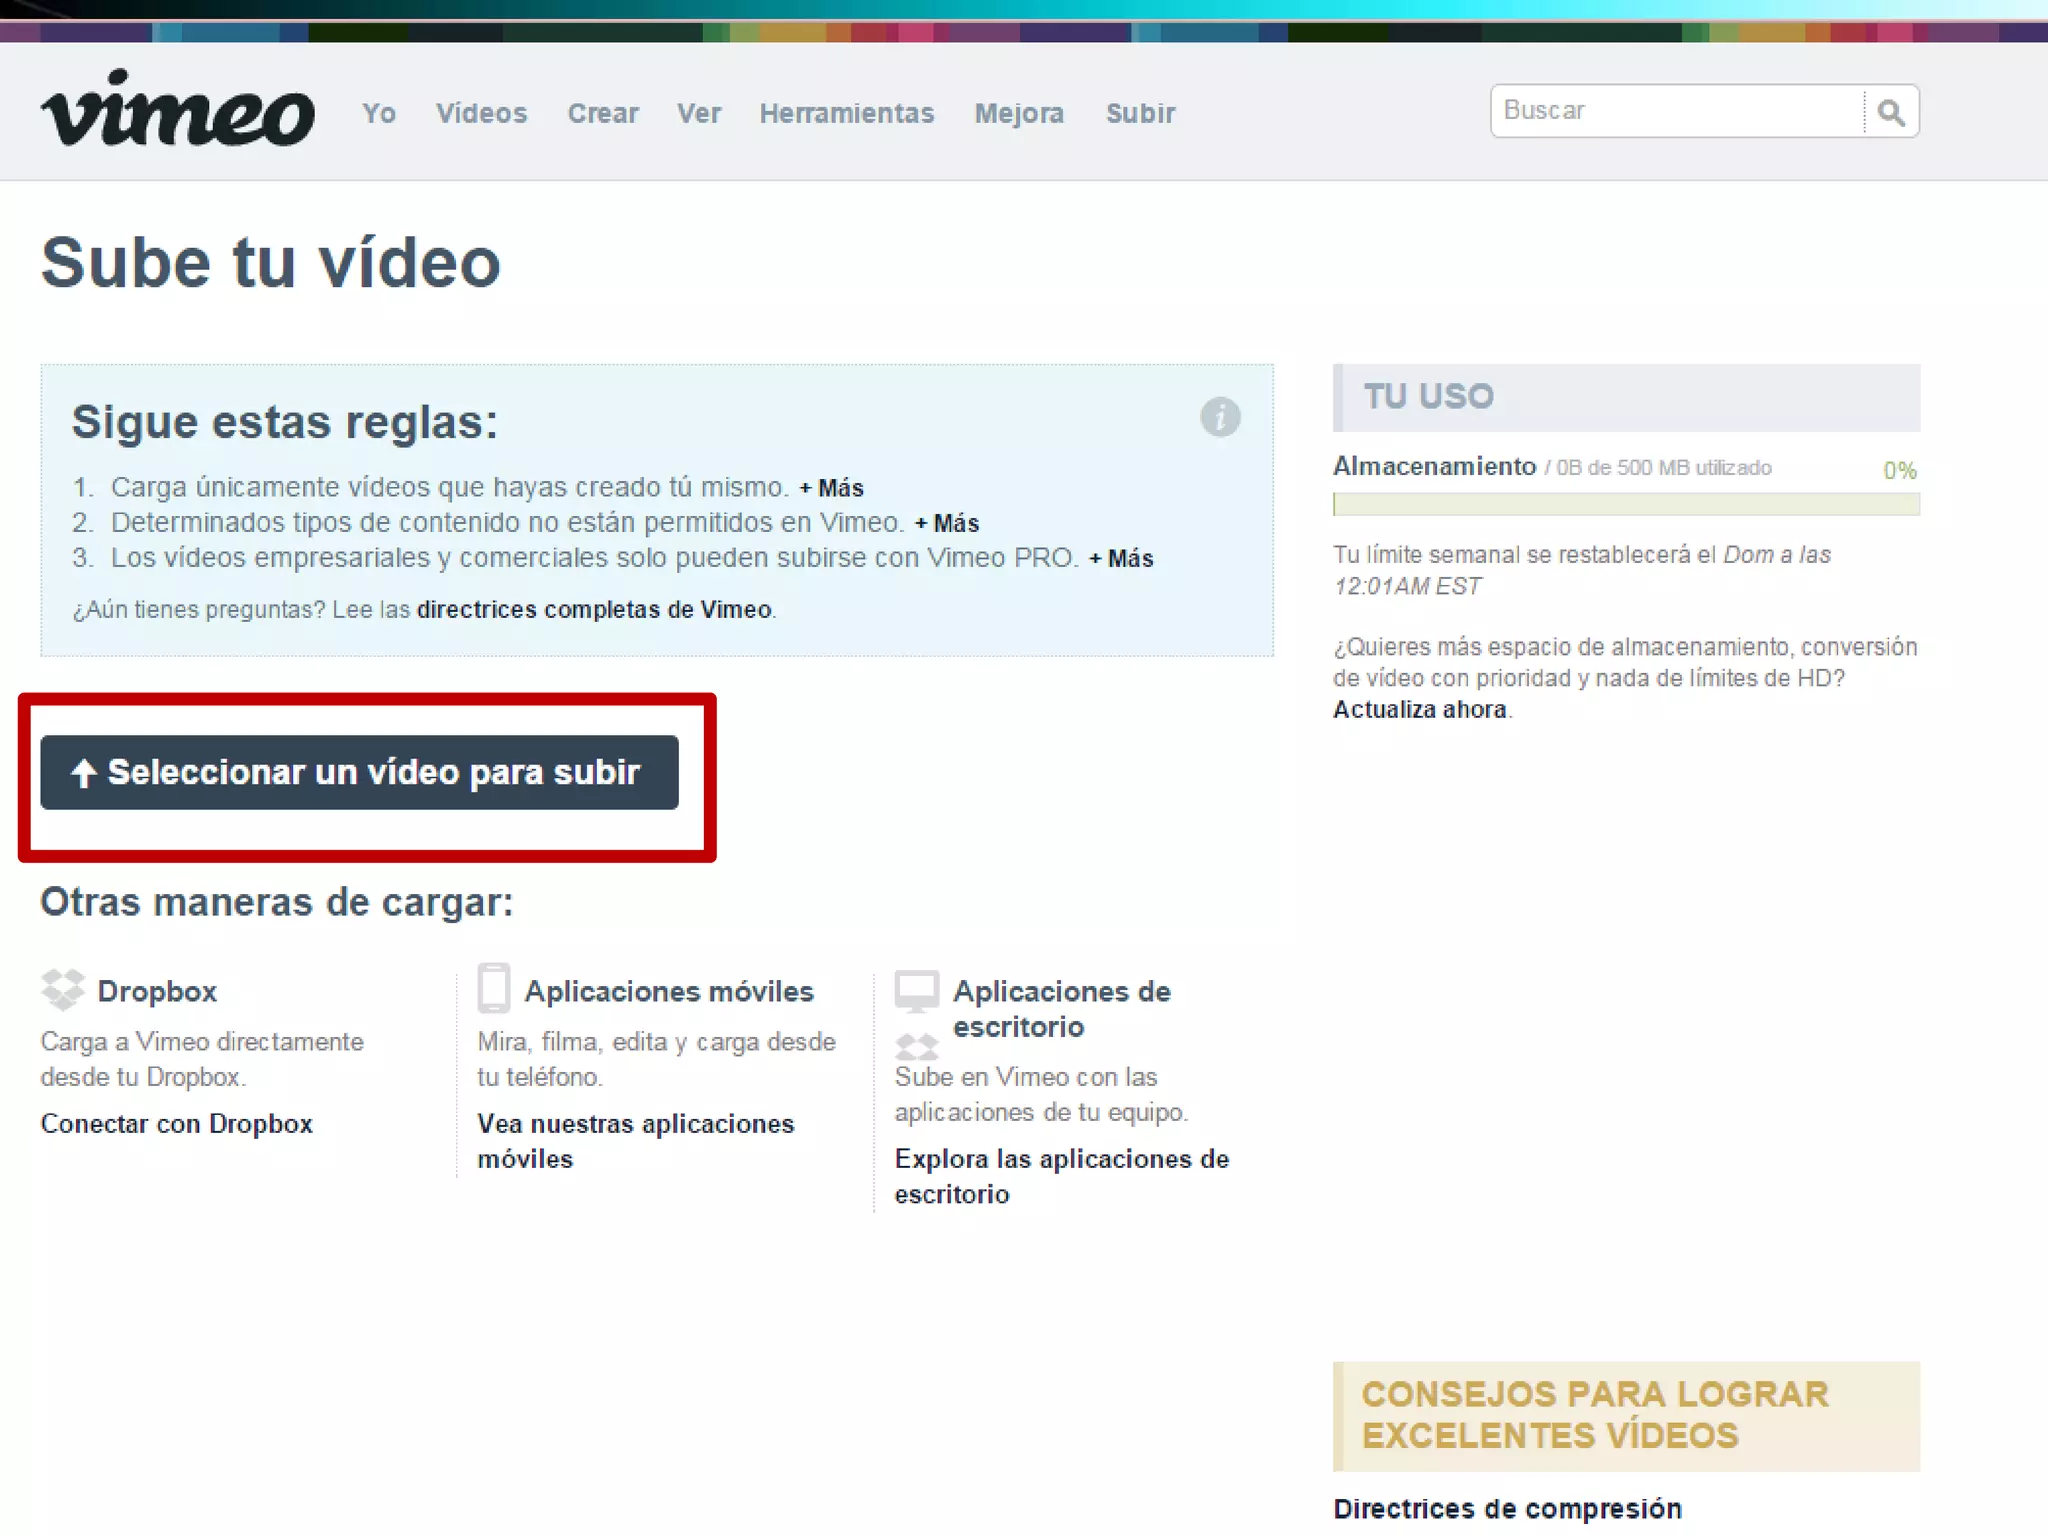The height and width of the screenshot is (1536, 2048).
Task: Open the Subir menu item
Action: (1140, 113)
